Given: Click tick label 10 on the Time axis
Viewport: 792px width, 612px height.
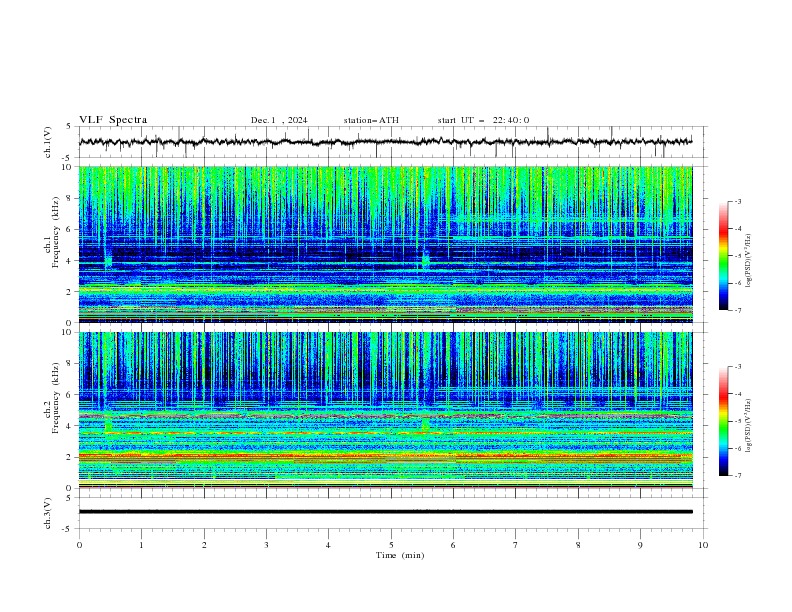Looking at the screenshot, I should click(x=703, y=545).
